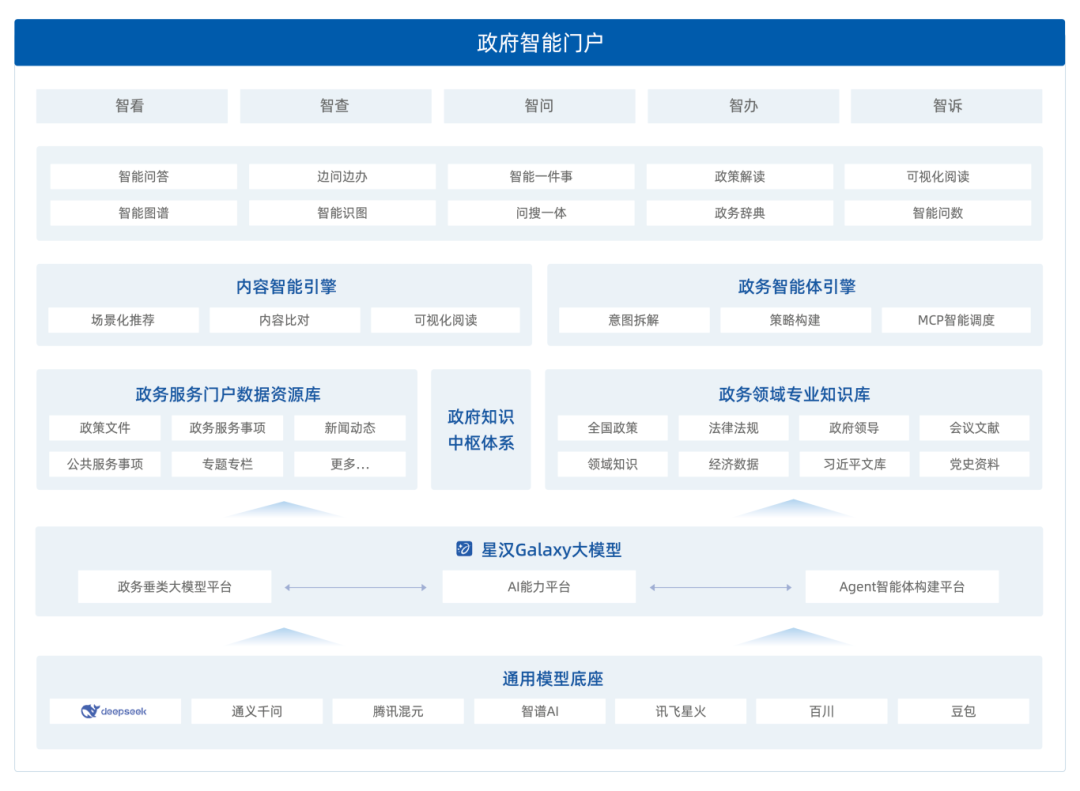Click the 政府智能门户 header banner
This screenshot has height=791, width=1080.
pos(540,43)
